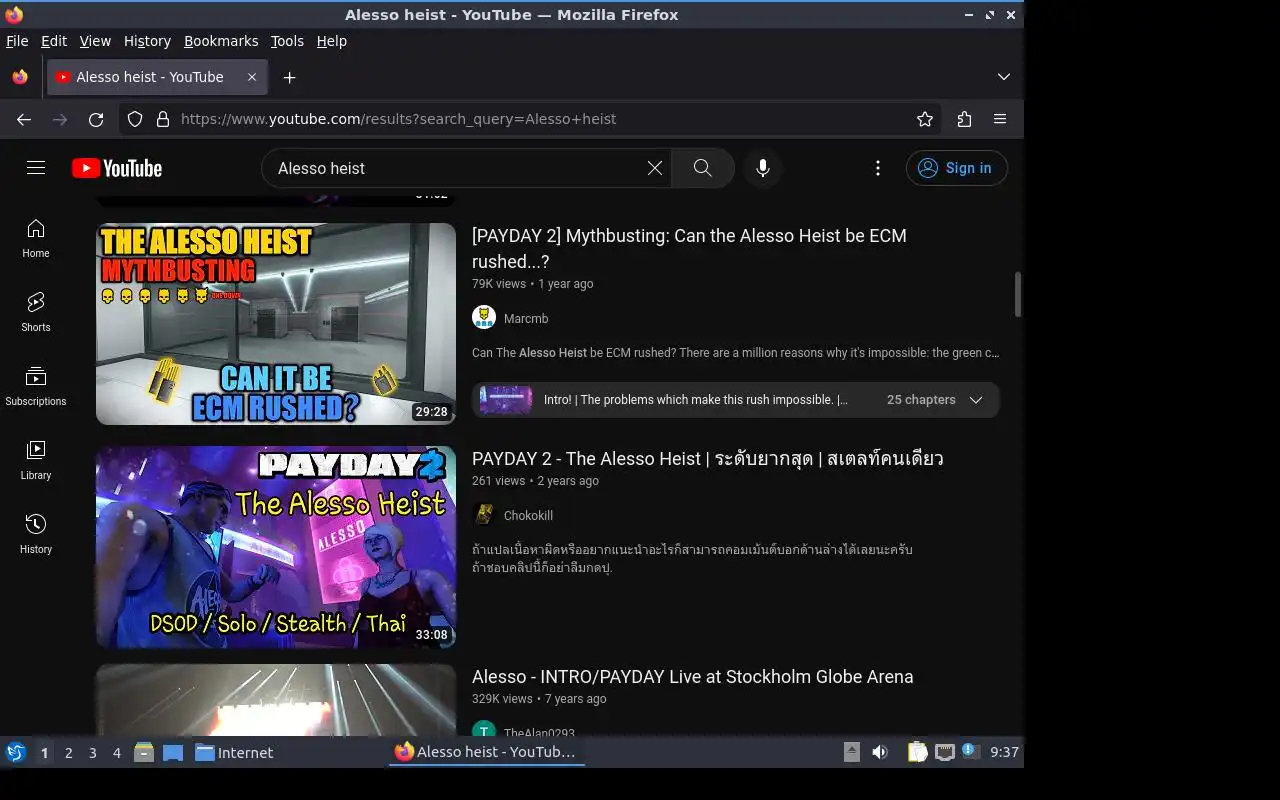Open Alesso INTRO/PAYDAY Live Stockholm title

click(693, 677)
